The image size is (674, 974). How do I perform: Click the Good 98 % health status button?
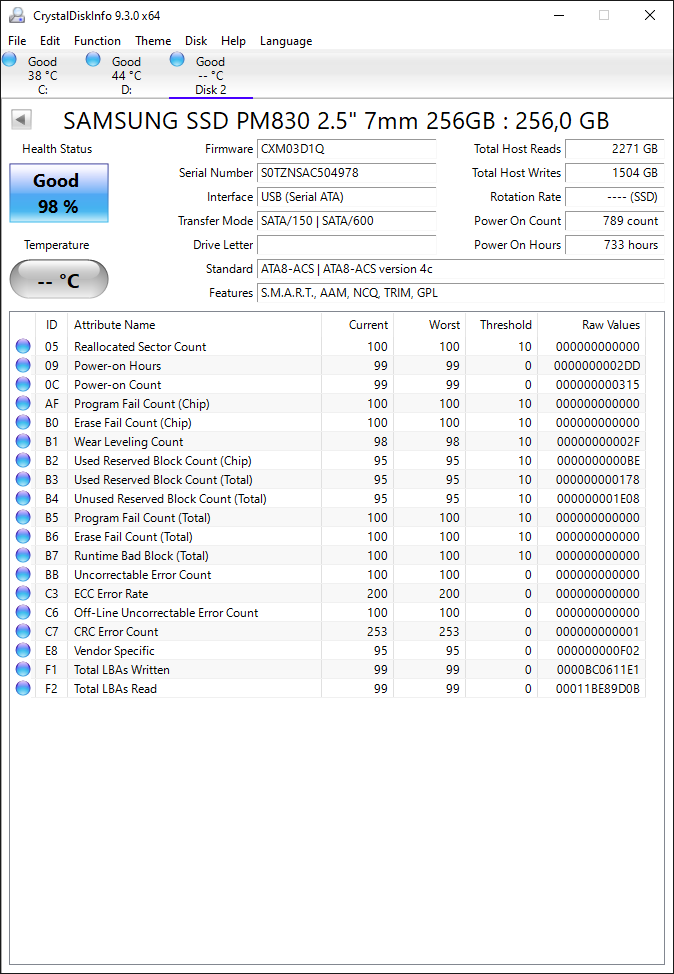(x=59, y=193)
